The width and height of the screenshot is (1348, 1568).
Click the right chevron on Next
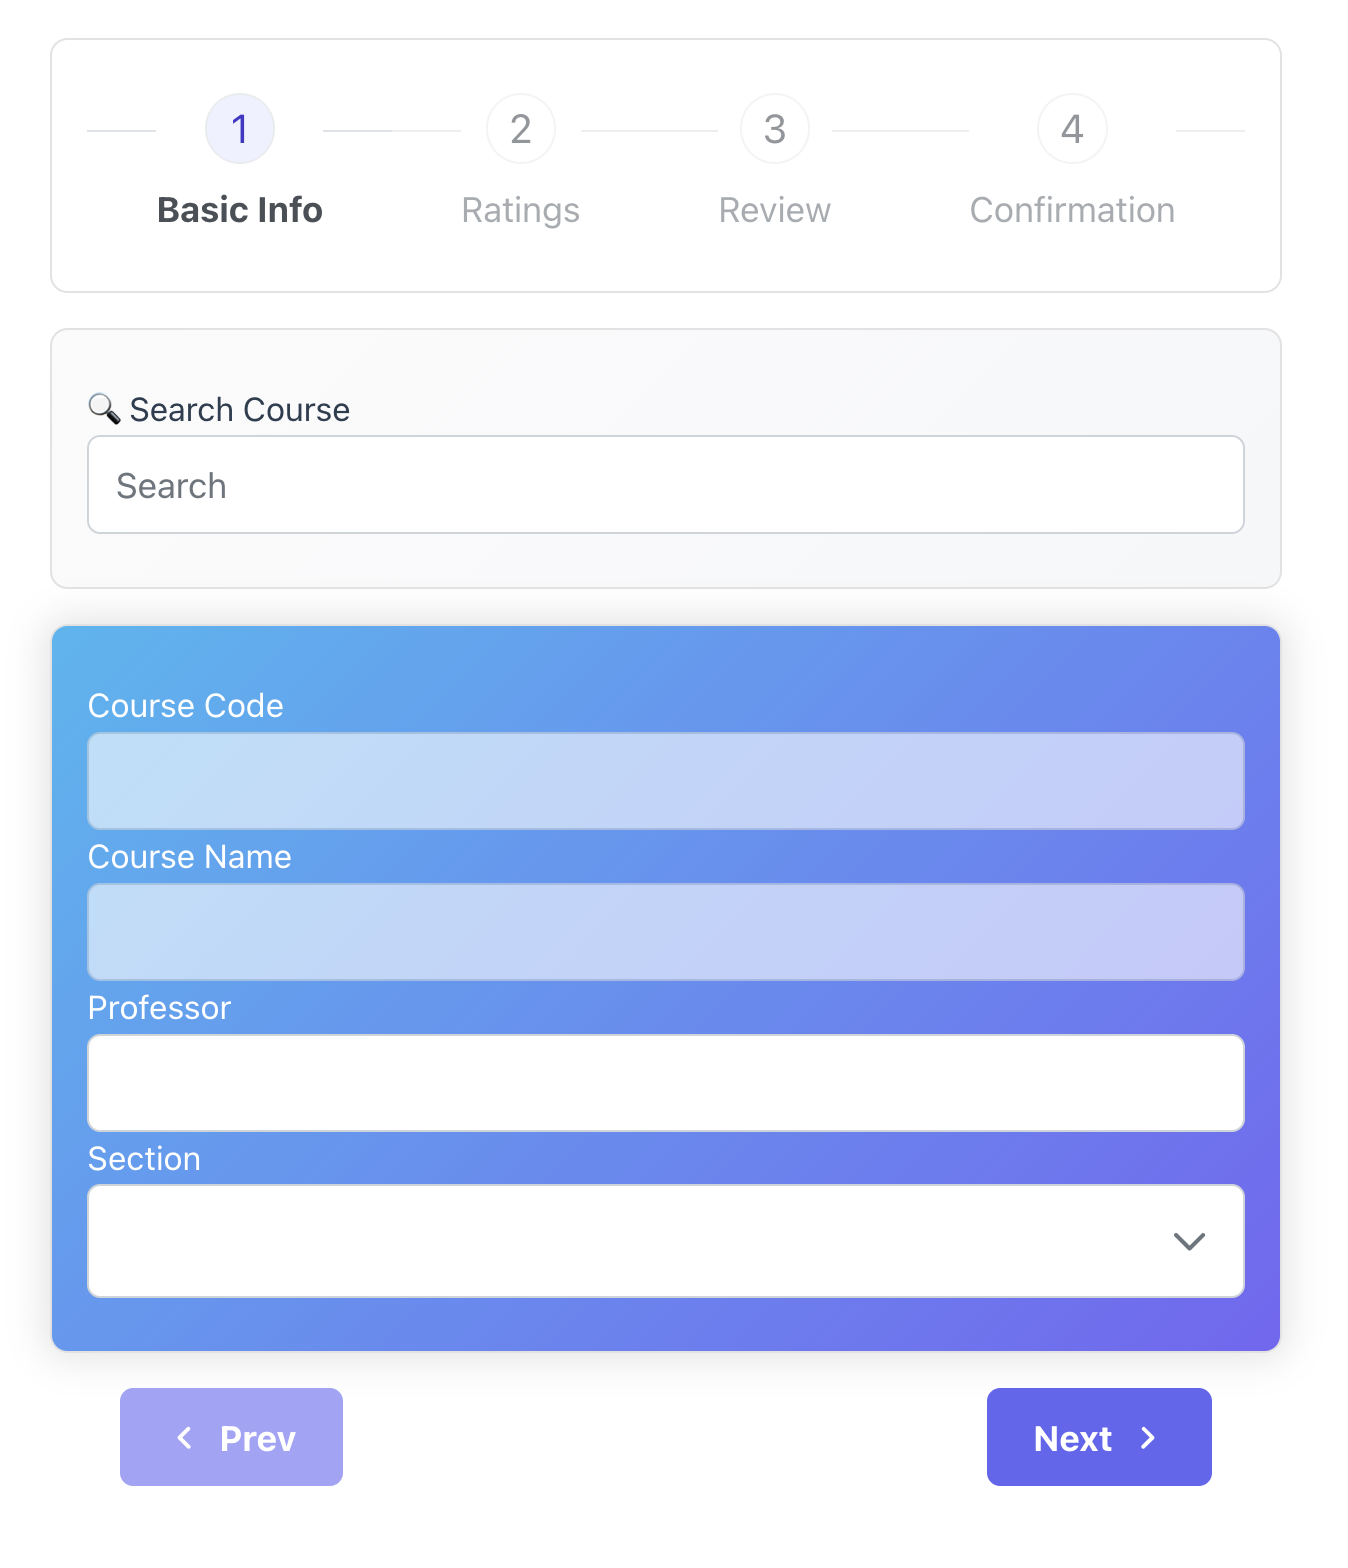coord(1148,1438)
